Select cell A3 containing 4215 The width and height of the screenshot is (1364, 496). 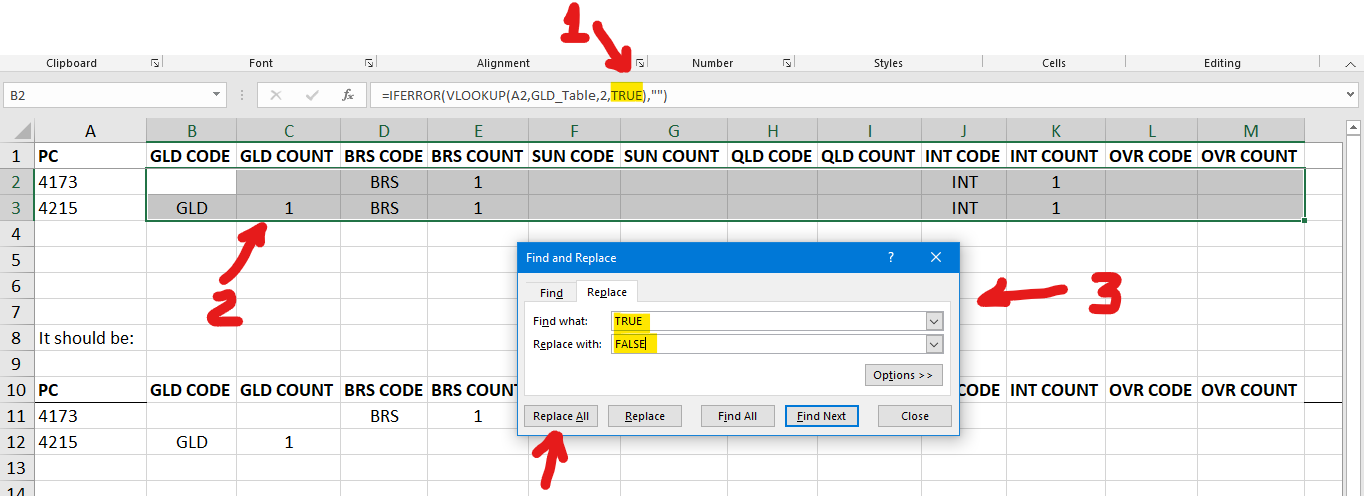click(90, 208)
